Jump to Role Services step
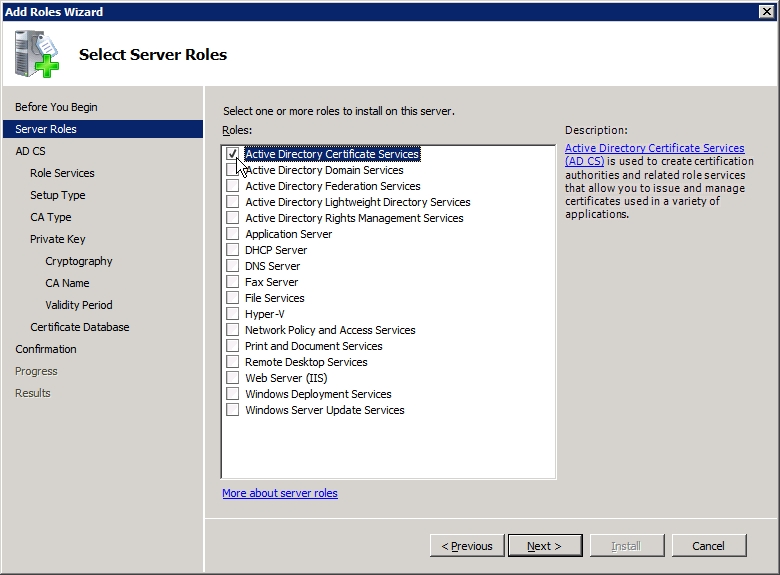This screenshot has width=780, height=575. coord(62,173)
